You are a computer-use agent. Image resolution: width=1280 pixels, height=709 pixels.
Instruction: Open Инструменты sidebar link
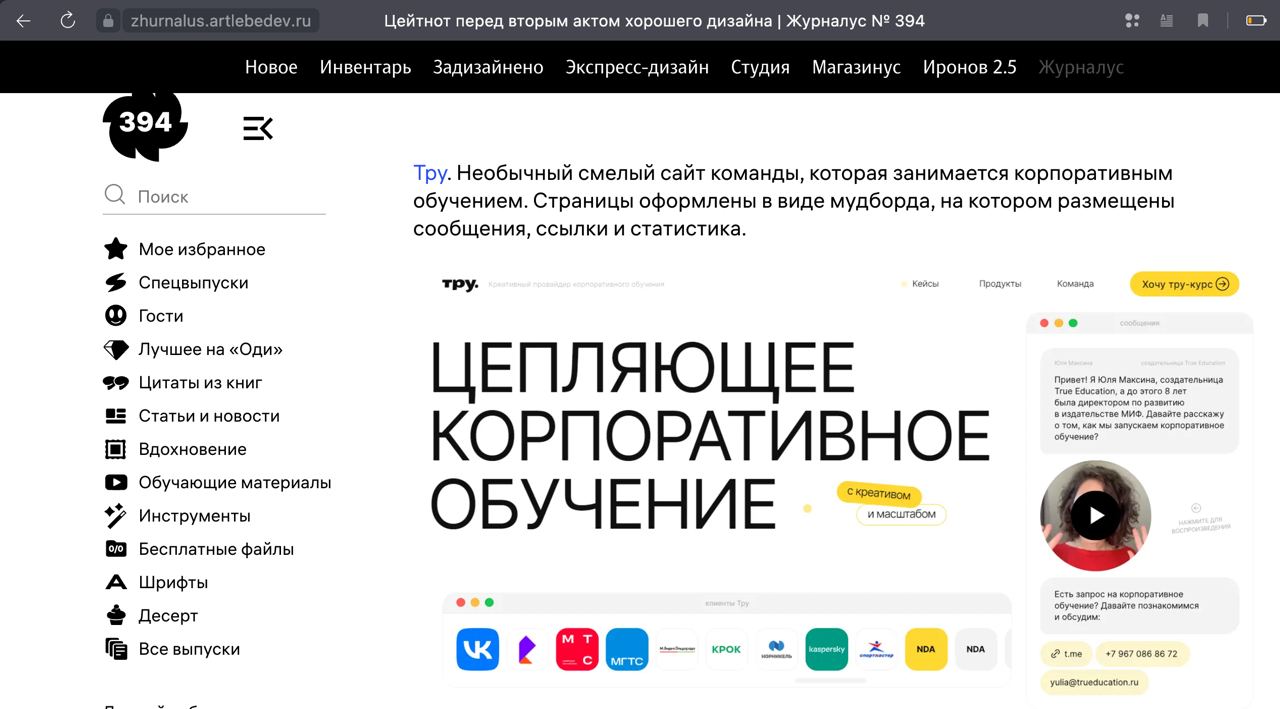pos(195,515)
